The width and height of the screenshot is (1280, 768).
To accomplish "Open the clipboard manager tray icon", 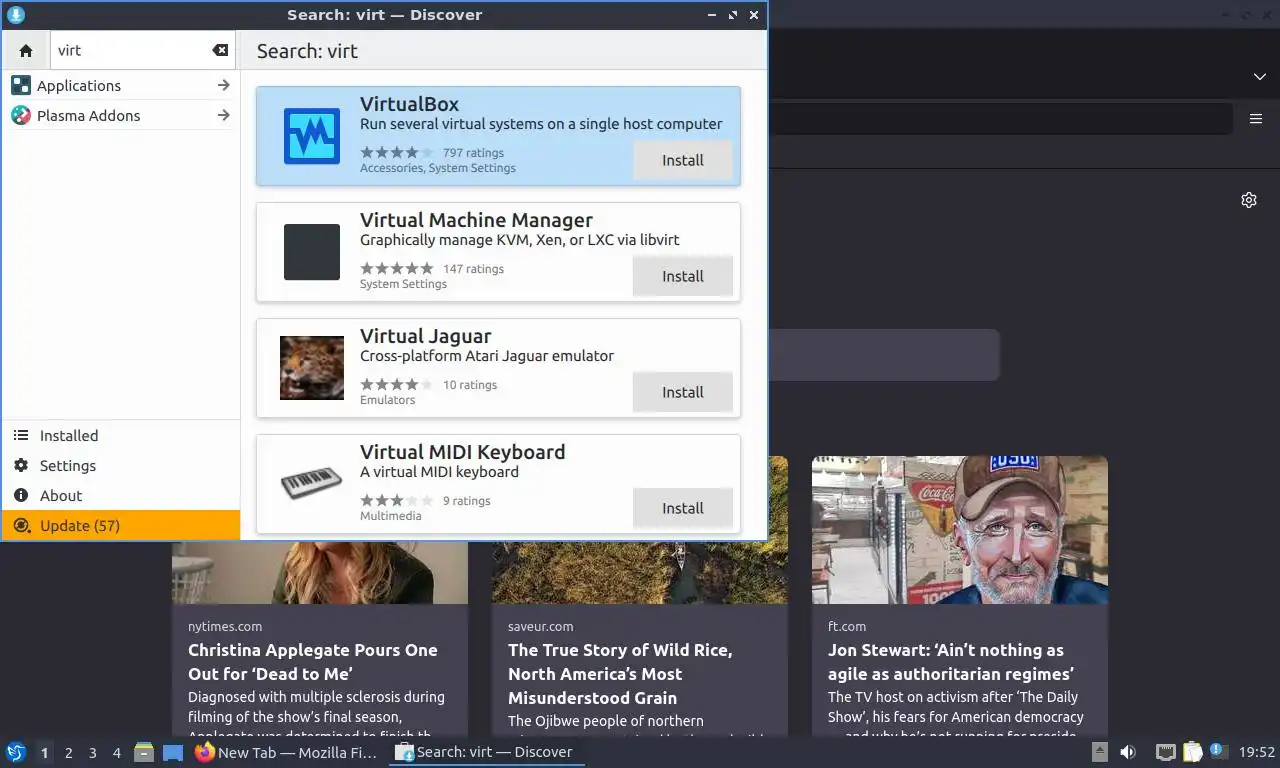I will [1192, 752].
